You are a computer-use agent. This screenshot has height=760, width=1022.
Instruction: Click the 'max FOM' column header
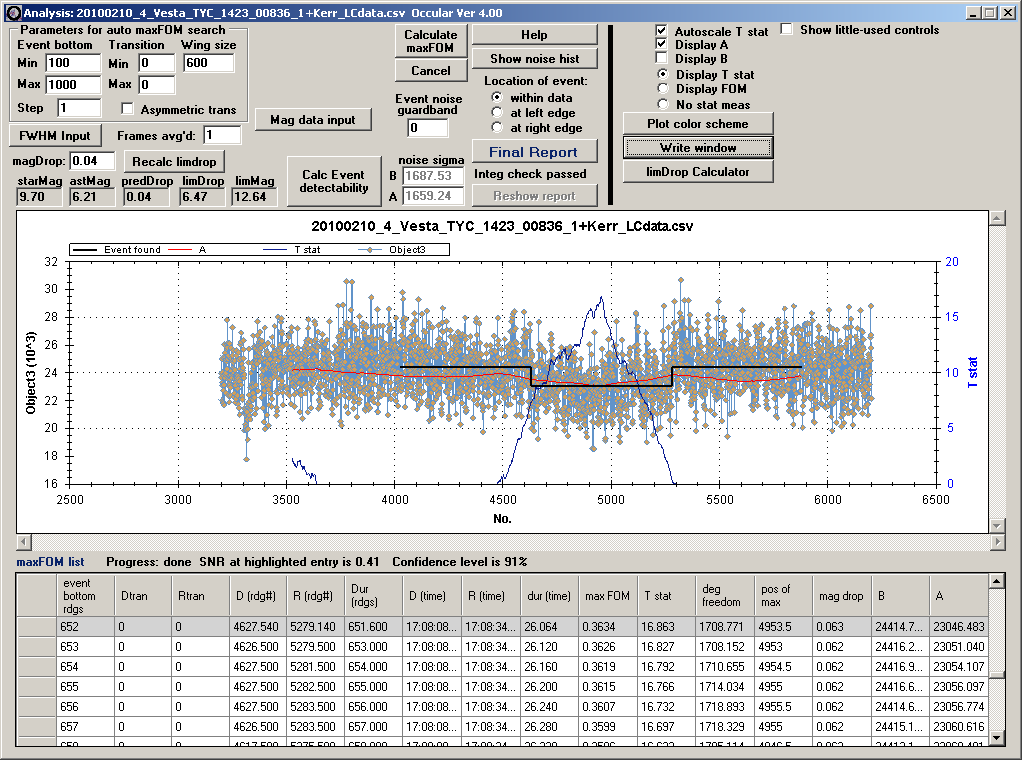pyautogui.click(x=607, y=596)
